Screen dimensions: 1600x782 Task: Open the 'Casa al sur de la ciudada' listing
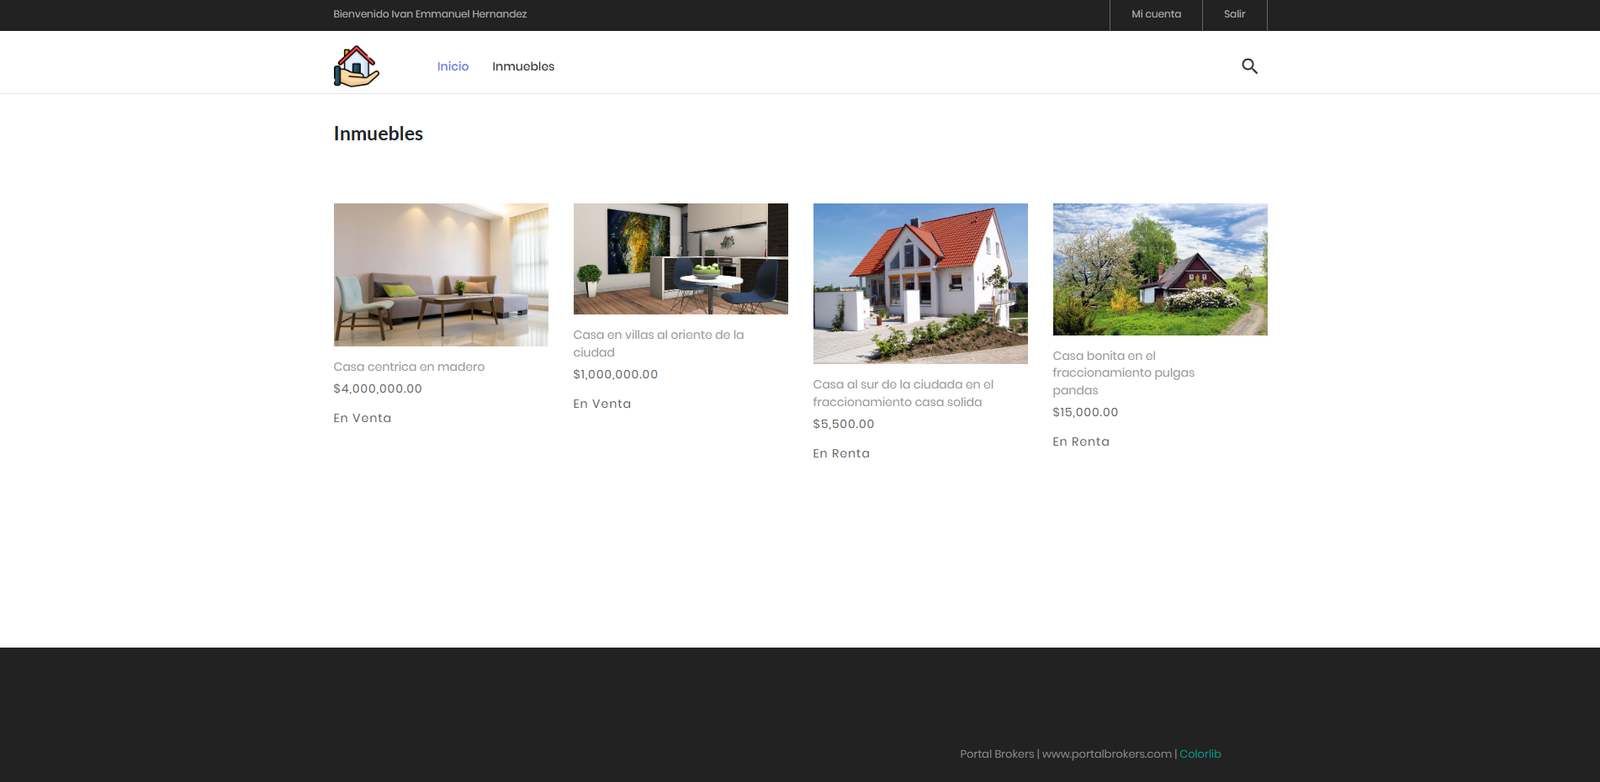[x=903, y=393]
